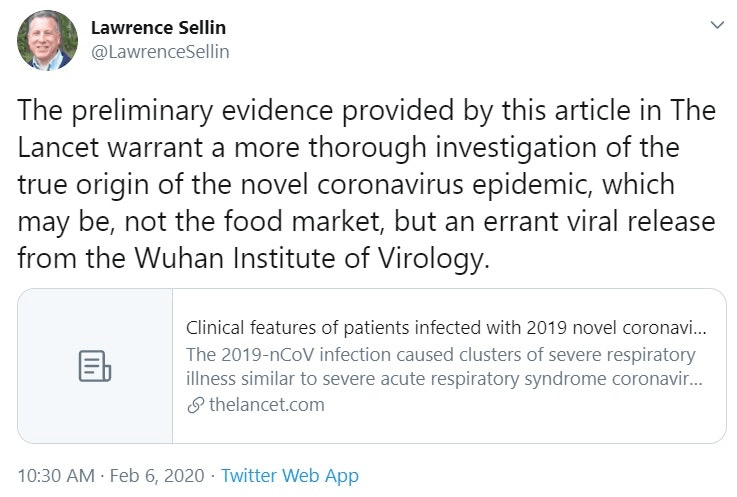
Task: Click the chain link icon beside thelancet.com
Action: [194, 405]
